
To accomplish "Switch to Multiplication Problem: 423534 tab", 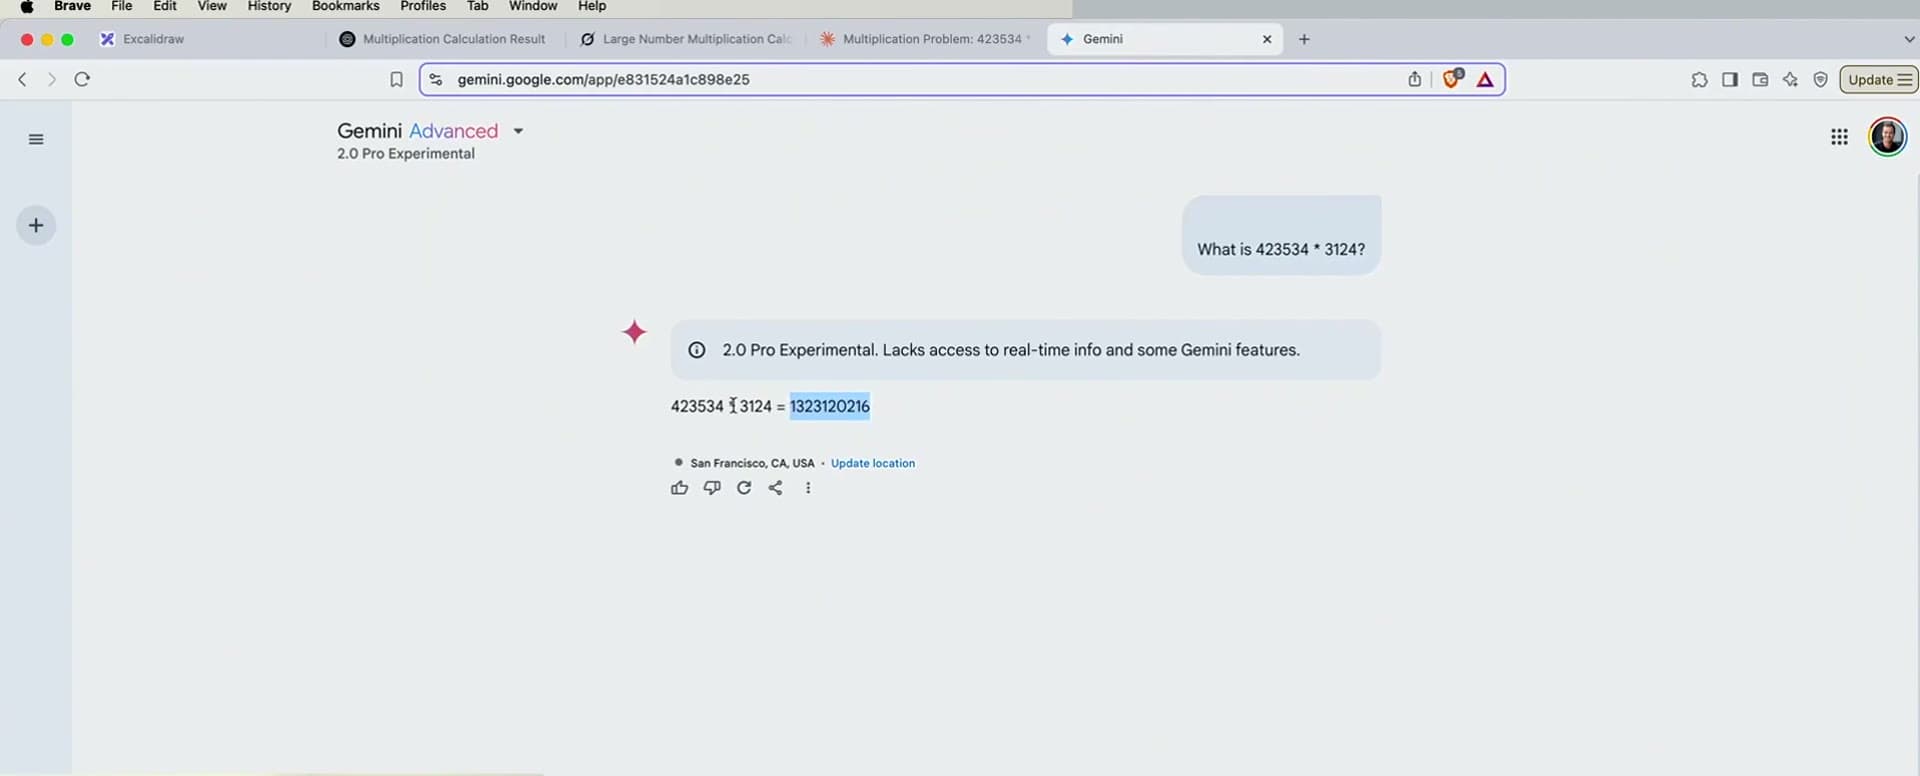I will tap(925, 39).
